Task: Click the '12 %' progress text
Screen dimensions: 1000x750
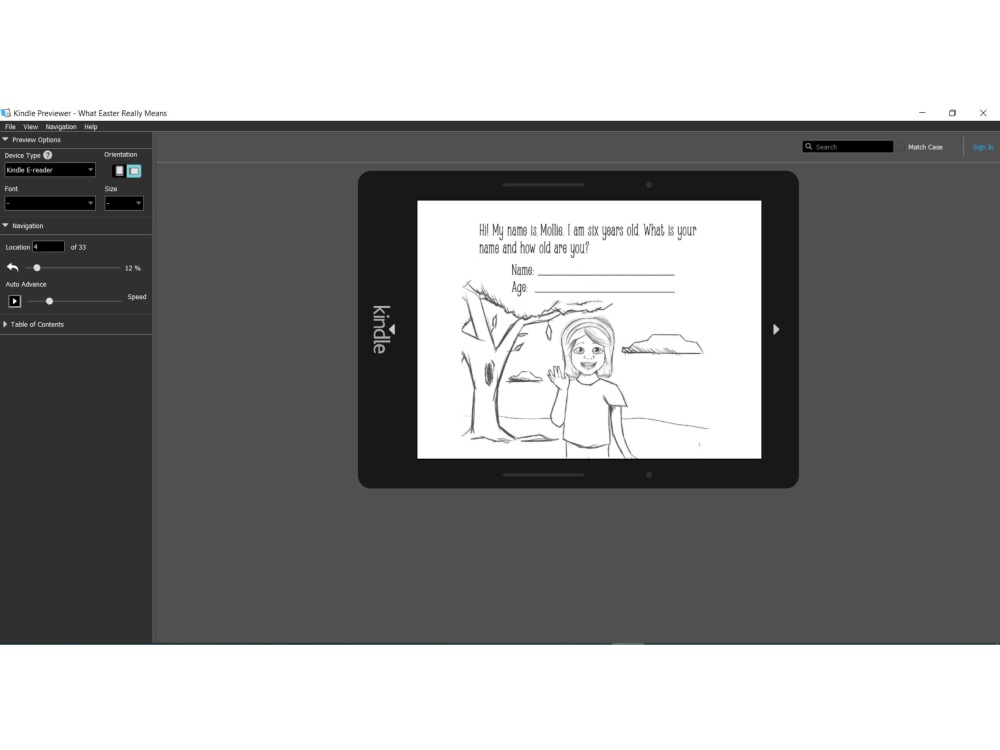Action: click(133, 268)
